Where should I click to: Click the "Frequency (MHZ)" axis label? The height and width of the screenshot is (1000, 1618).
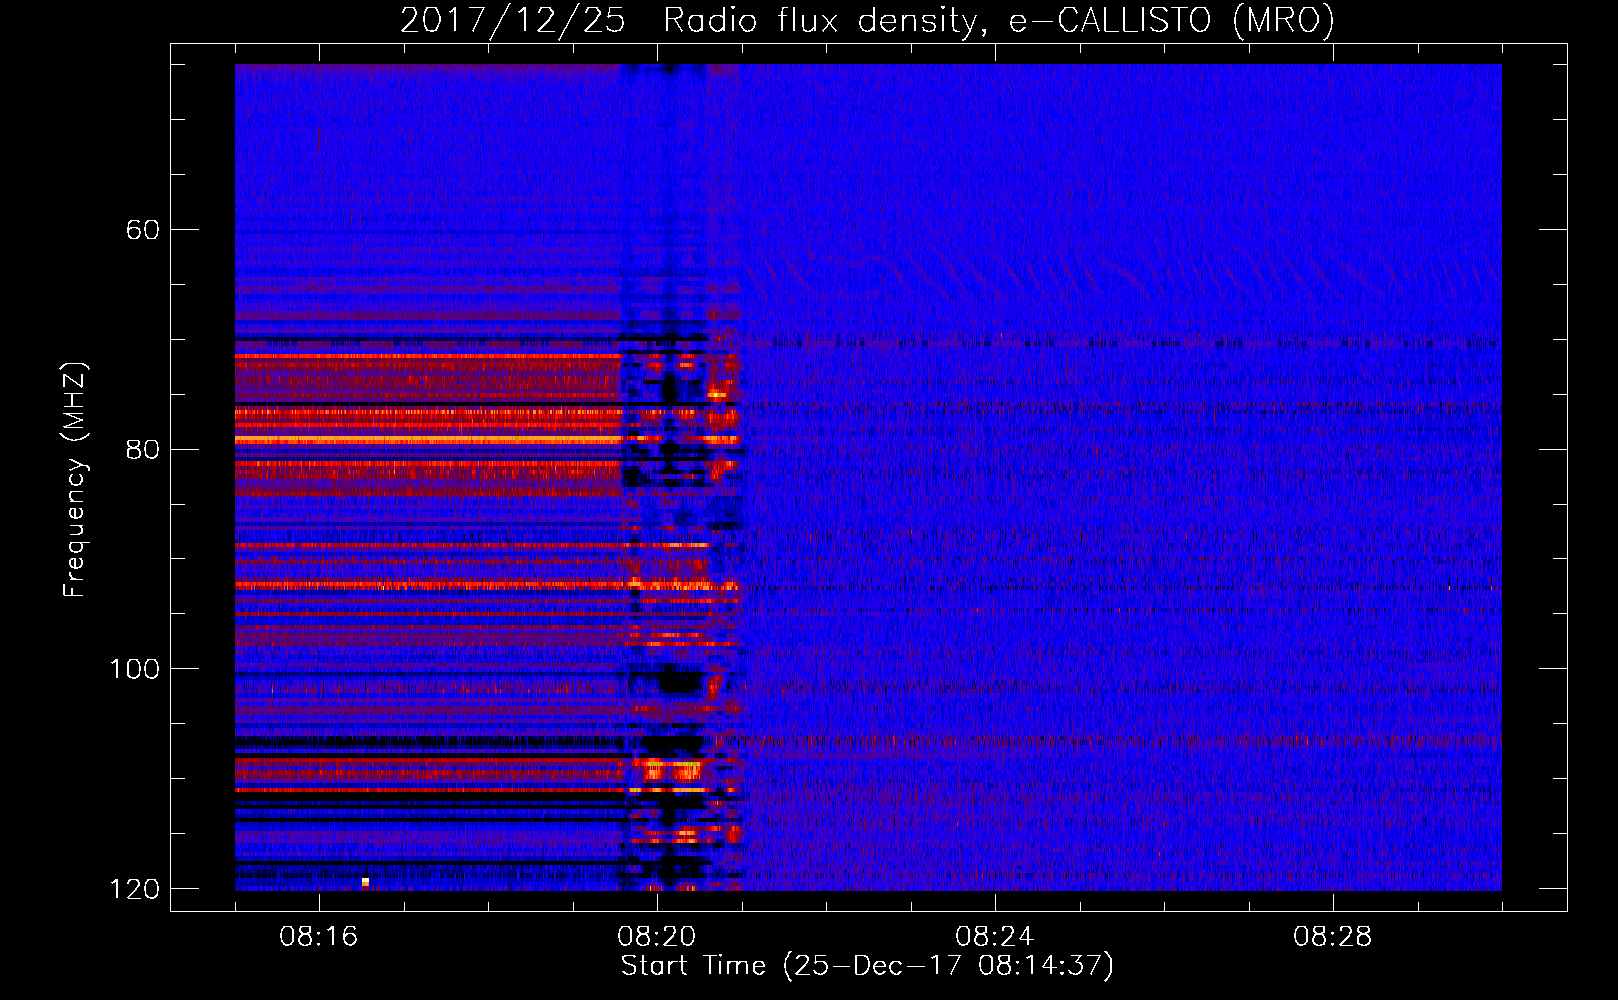pyautogui.click(x=75, y=480)
